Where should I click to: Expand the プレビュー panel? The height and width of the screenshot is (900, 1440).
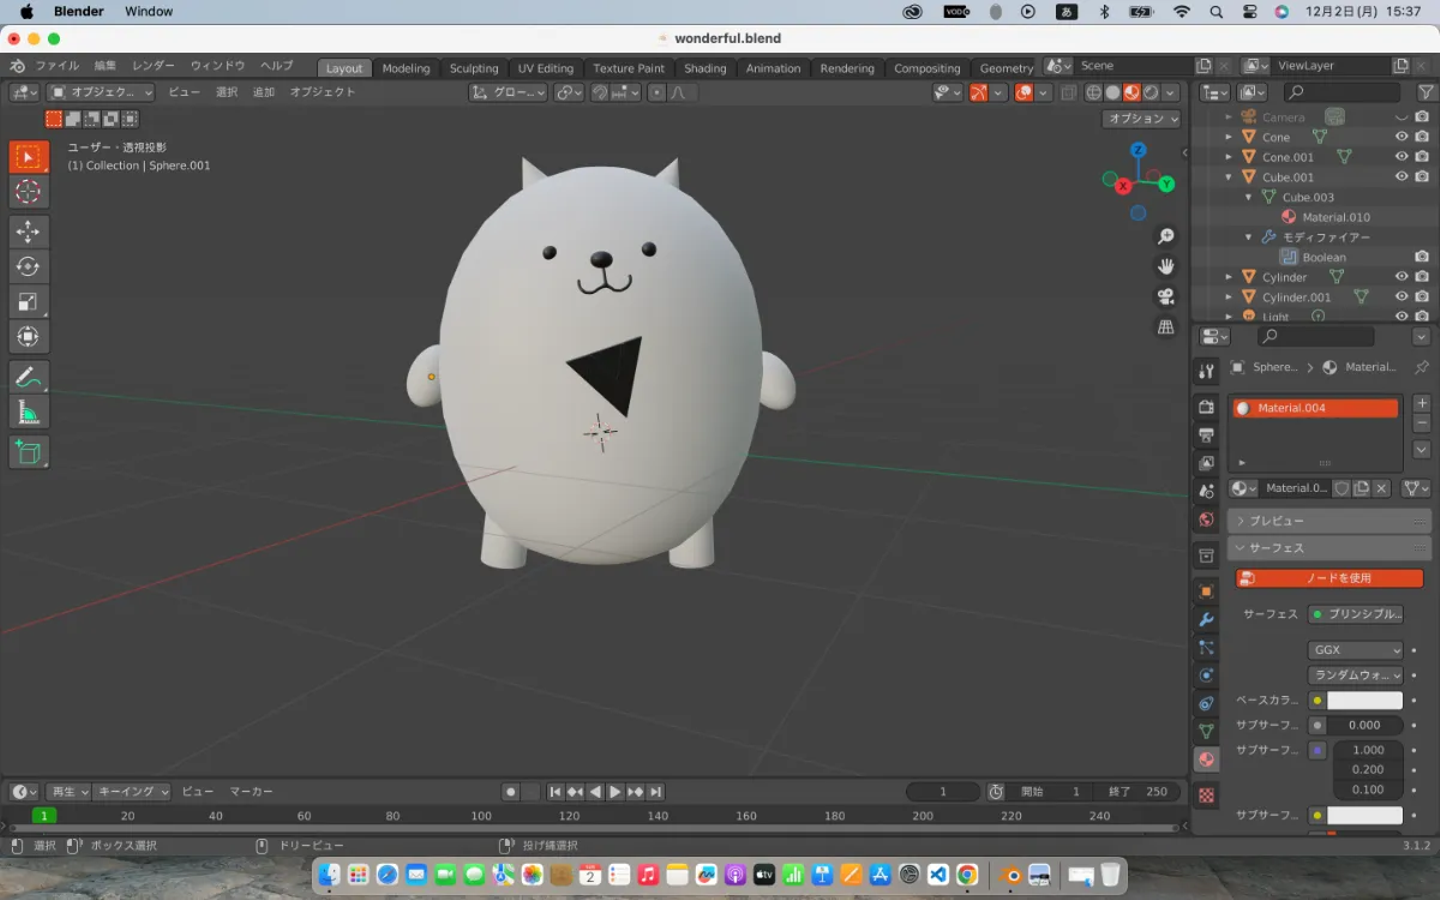click(x=1276, y=521)
